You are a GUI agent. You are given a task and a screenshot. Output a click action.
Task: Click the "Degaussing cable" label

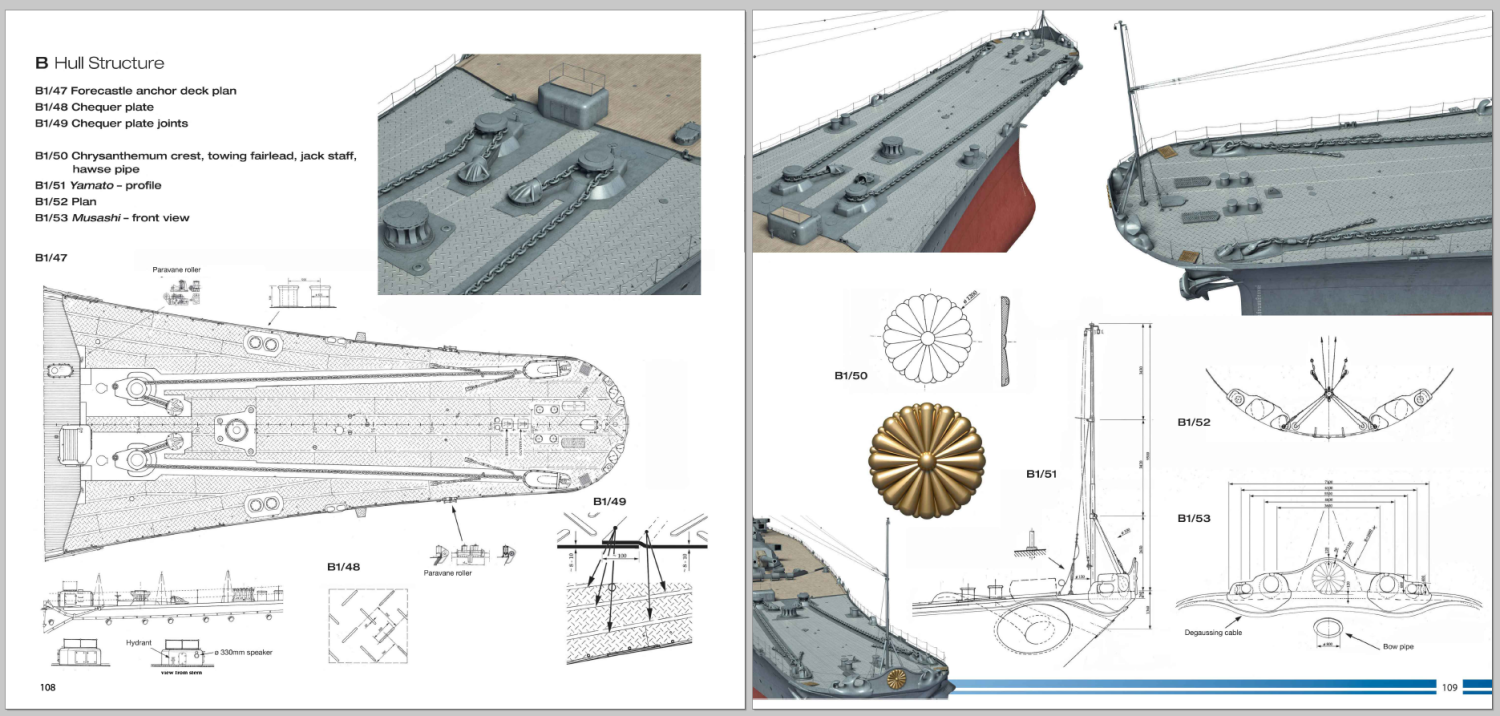(x=1213, y=633)
